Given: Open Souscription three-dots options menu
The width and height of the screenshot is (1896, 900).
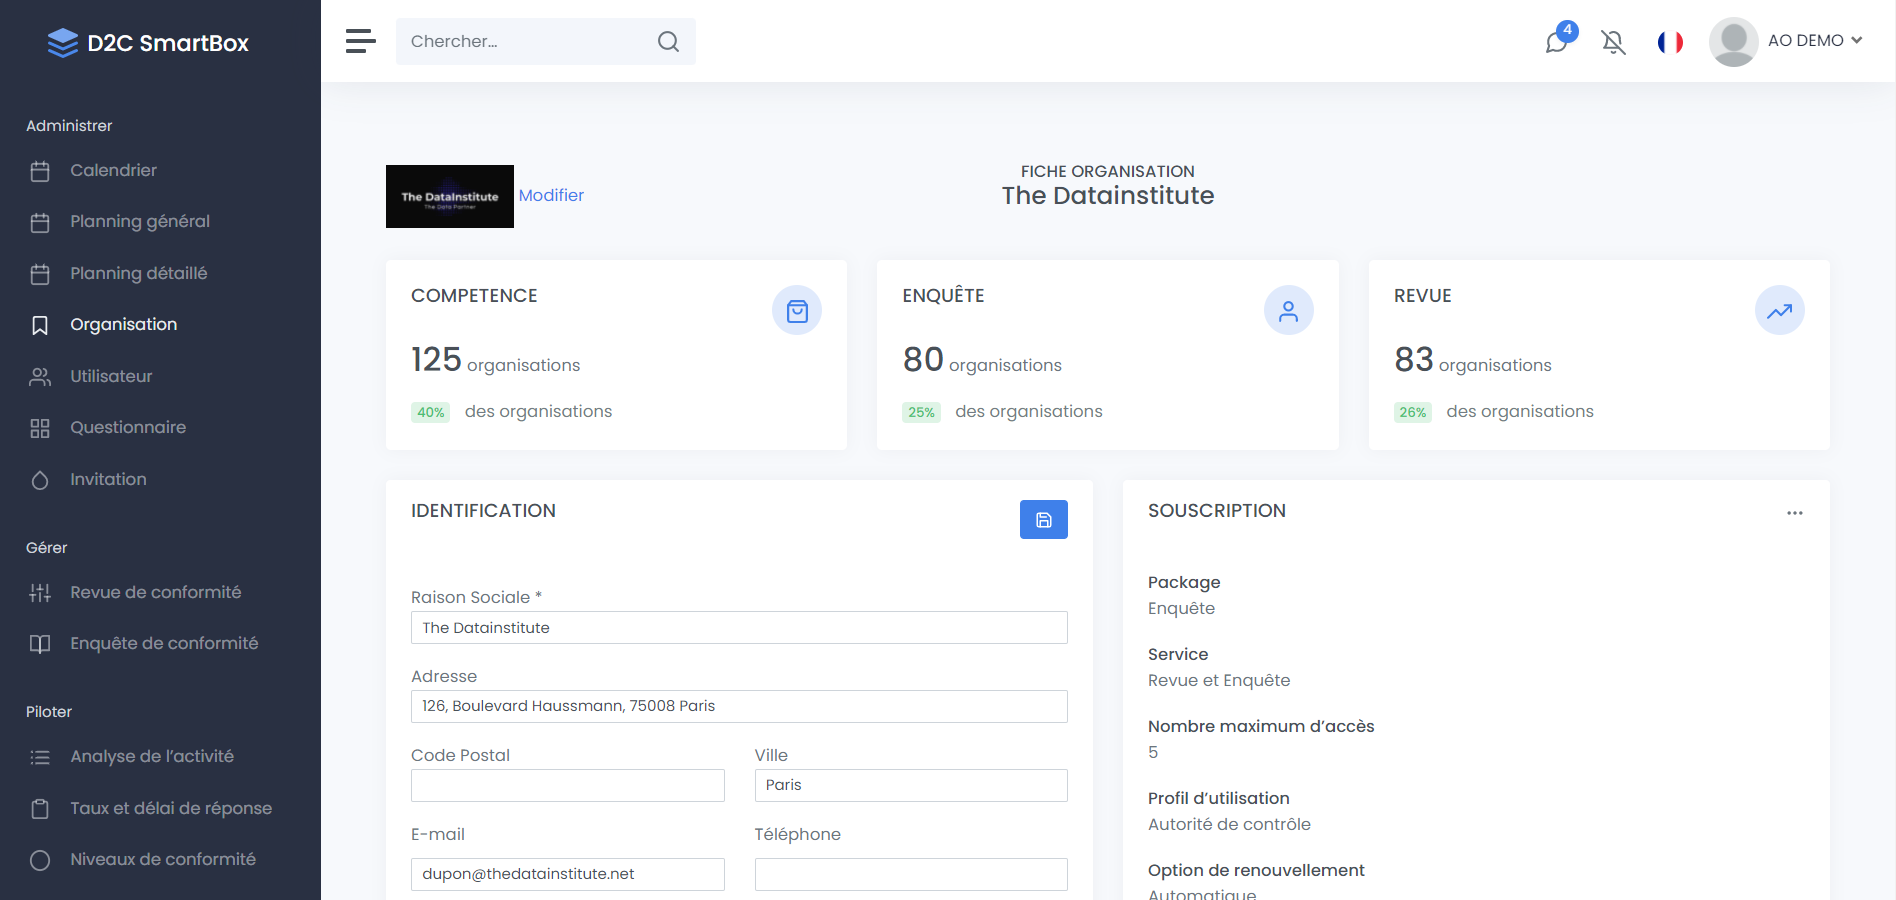Looking at the screenshot, I should click(1794, 513).
